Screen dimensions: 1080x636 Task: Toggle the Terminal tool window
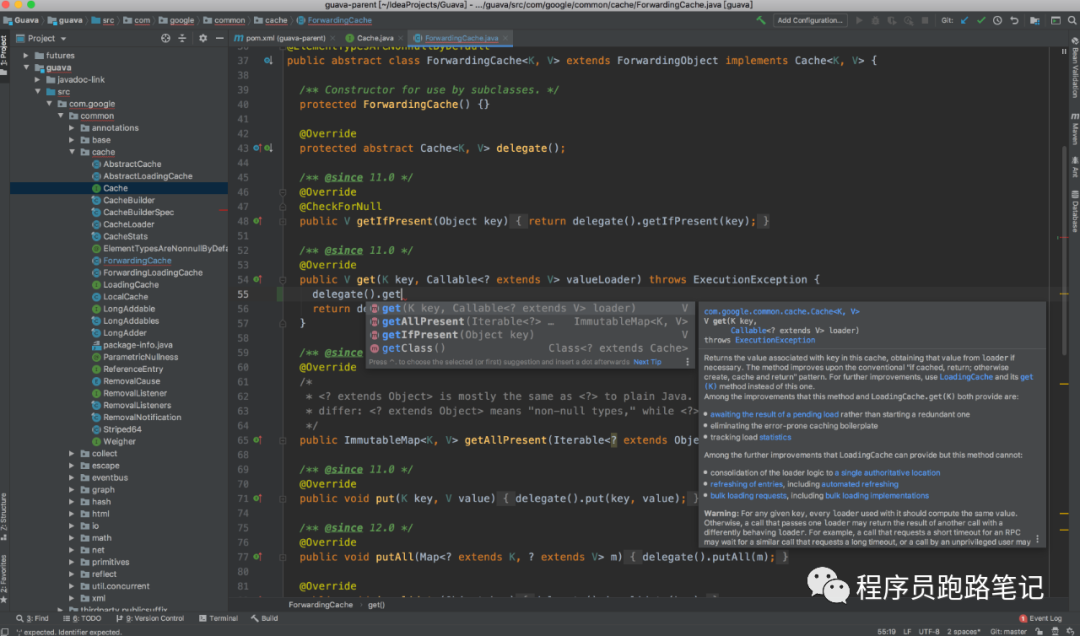[218, 619]
